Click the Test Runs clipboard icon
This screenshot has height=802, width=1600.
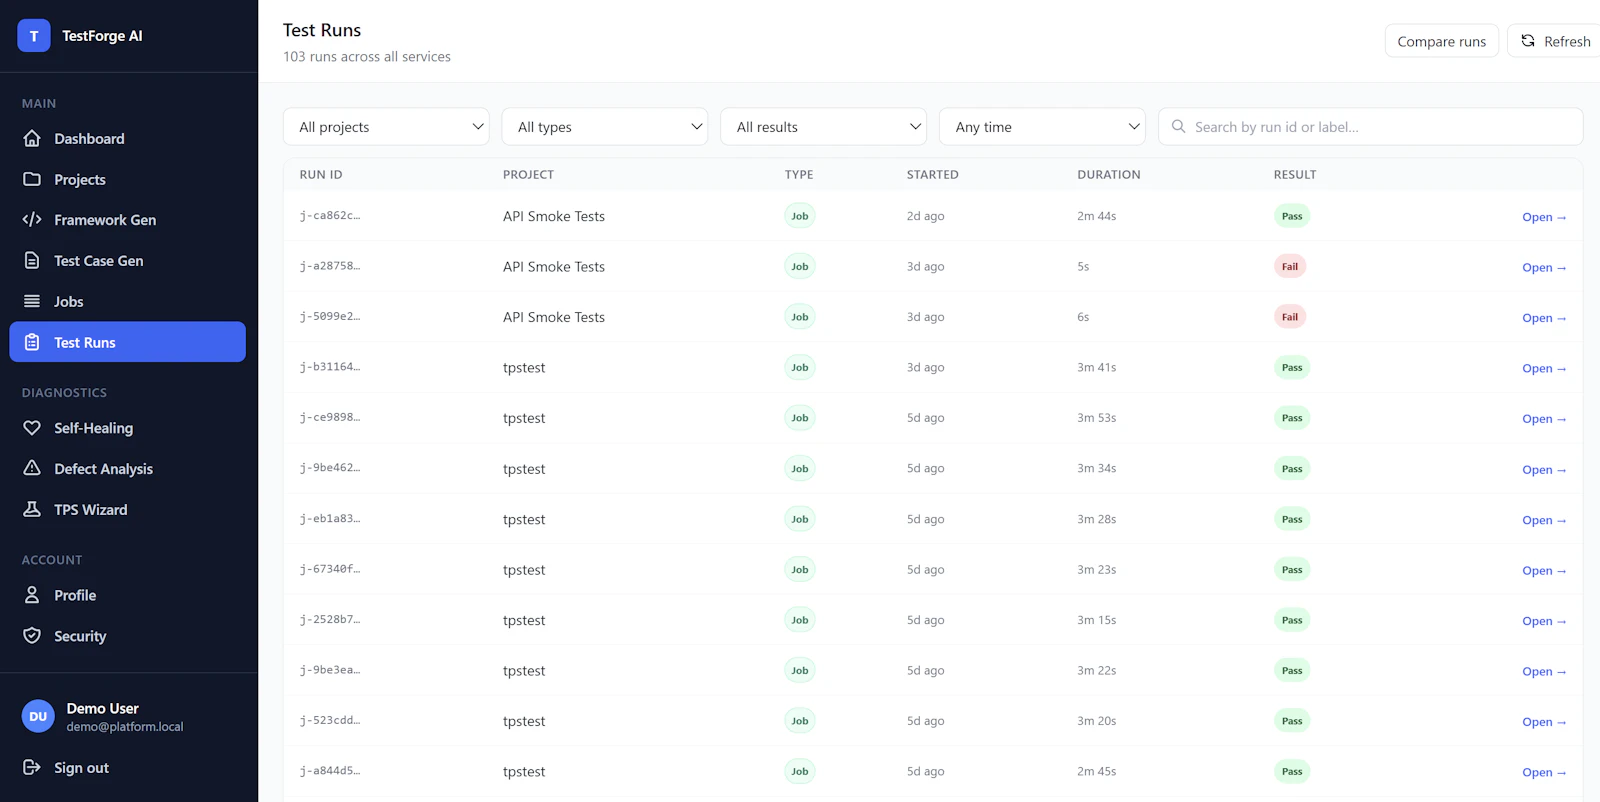(x=32, y=342)
